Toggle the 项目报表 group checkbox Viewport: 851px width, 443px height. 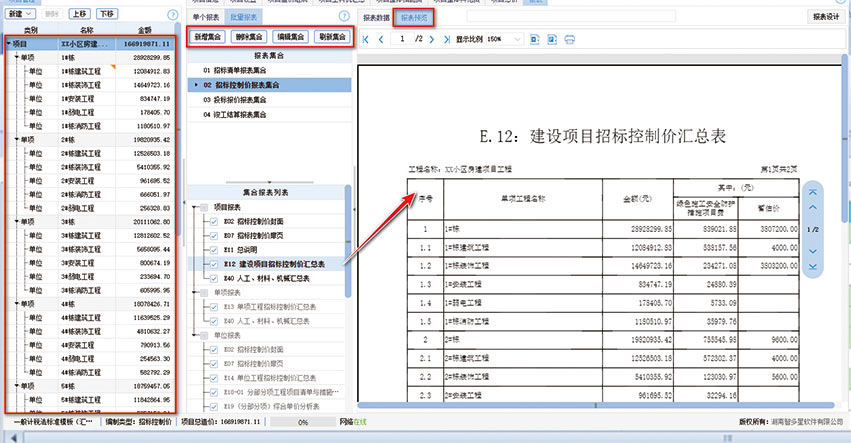coord(206,206)
